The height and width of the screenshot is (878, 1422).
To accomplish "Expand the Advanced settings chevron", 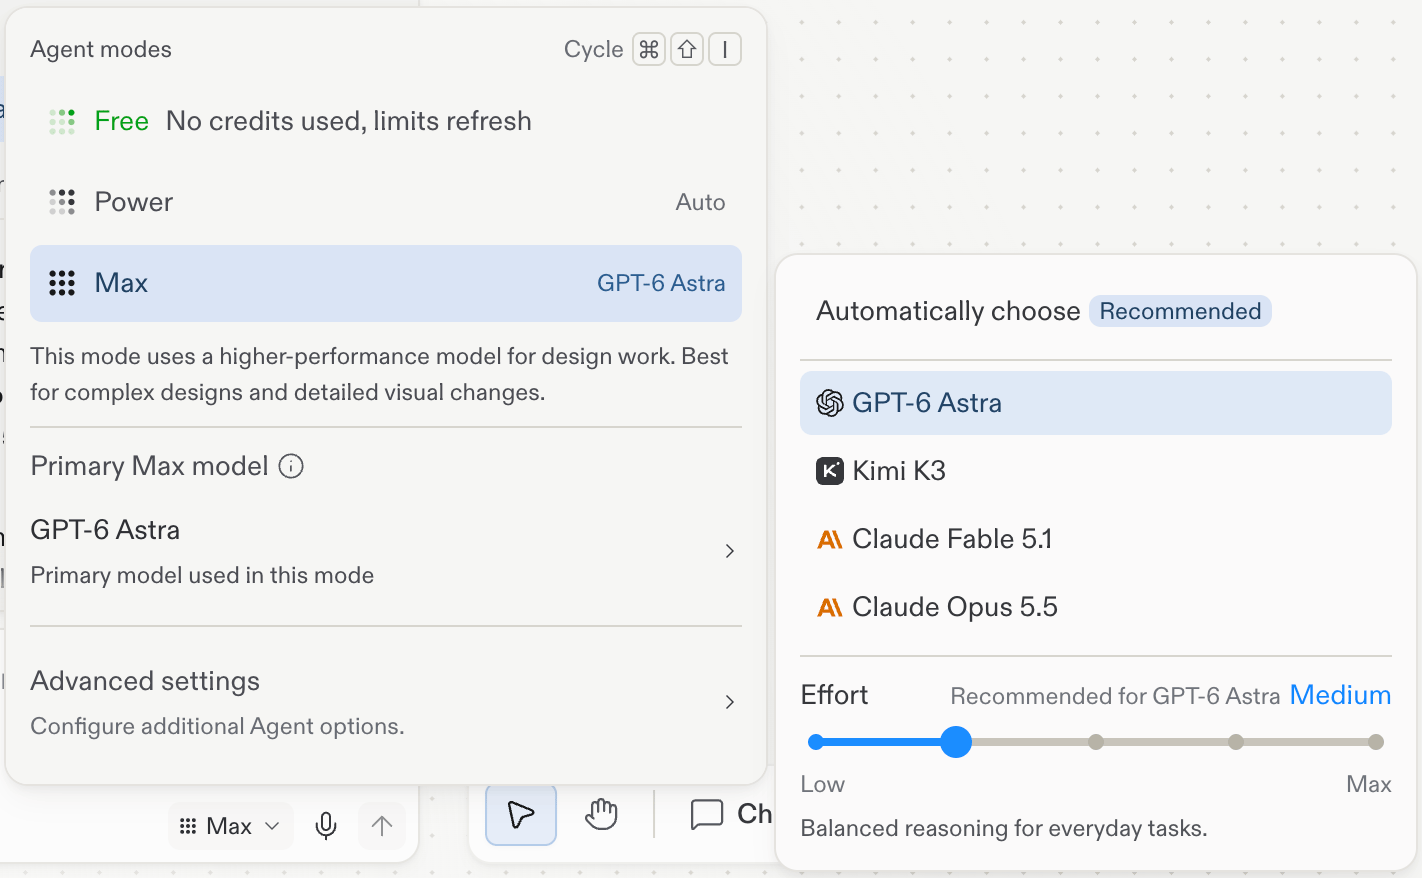I will click(730, 702).
